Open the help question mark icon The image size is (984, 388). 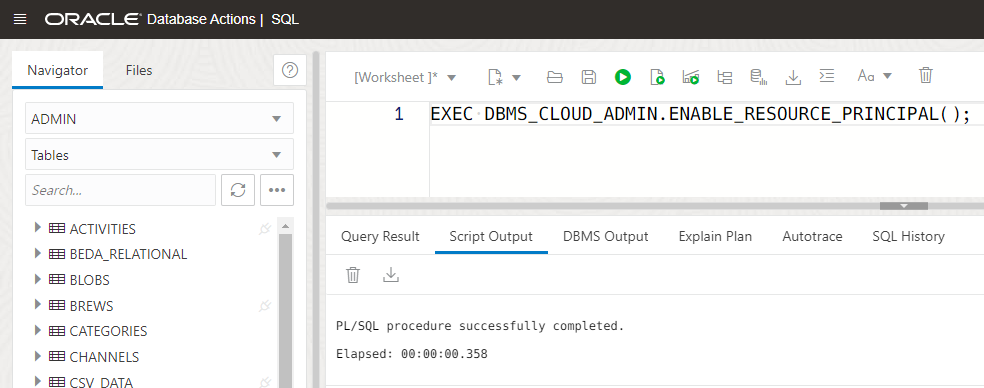click(290, 70)
